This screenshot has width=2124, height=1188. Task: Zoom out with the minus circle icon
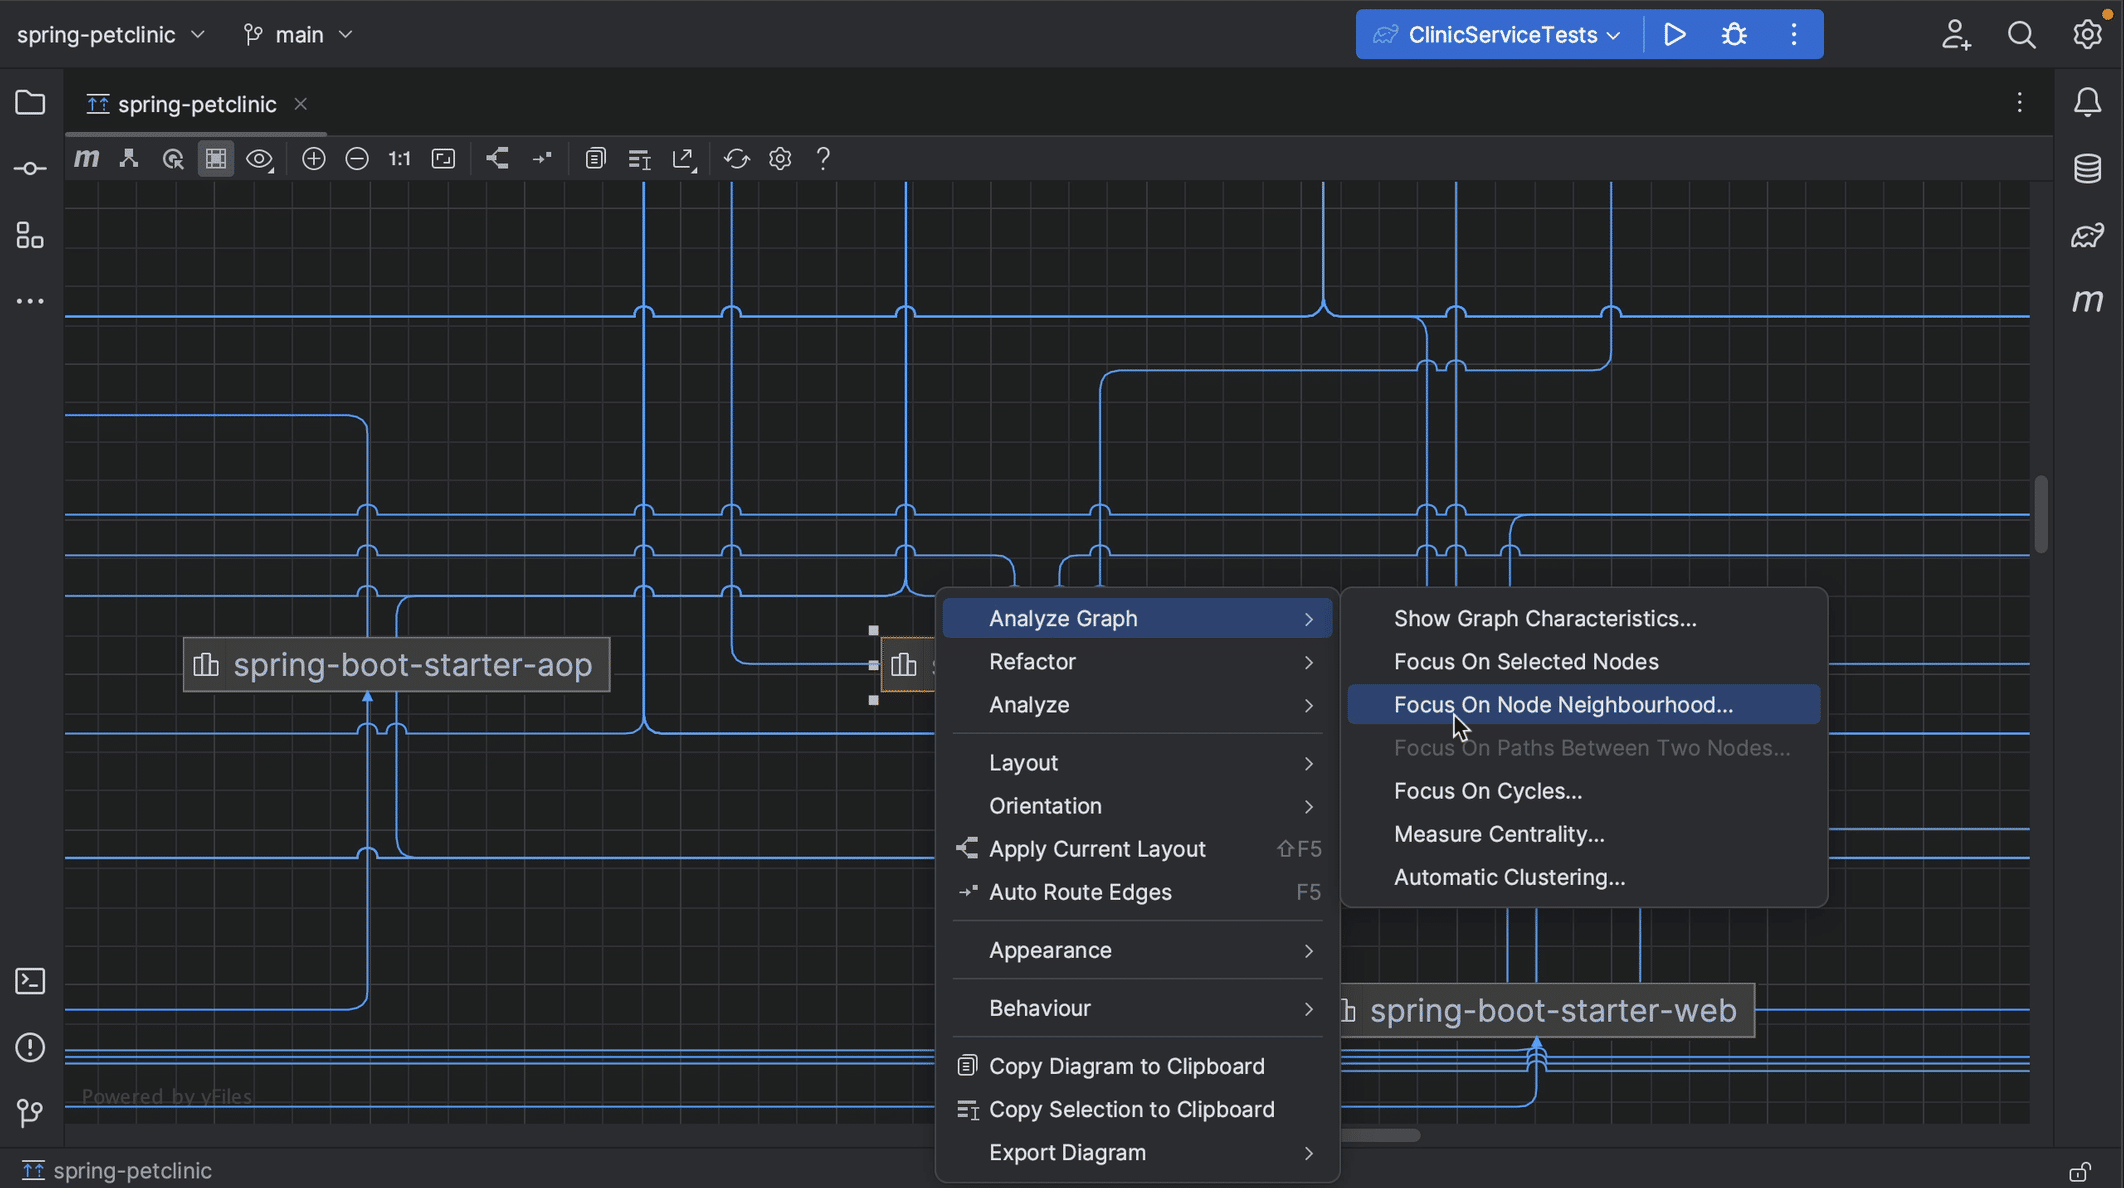coord(357,159)
